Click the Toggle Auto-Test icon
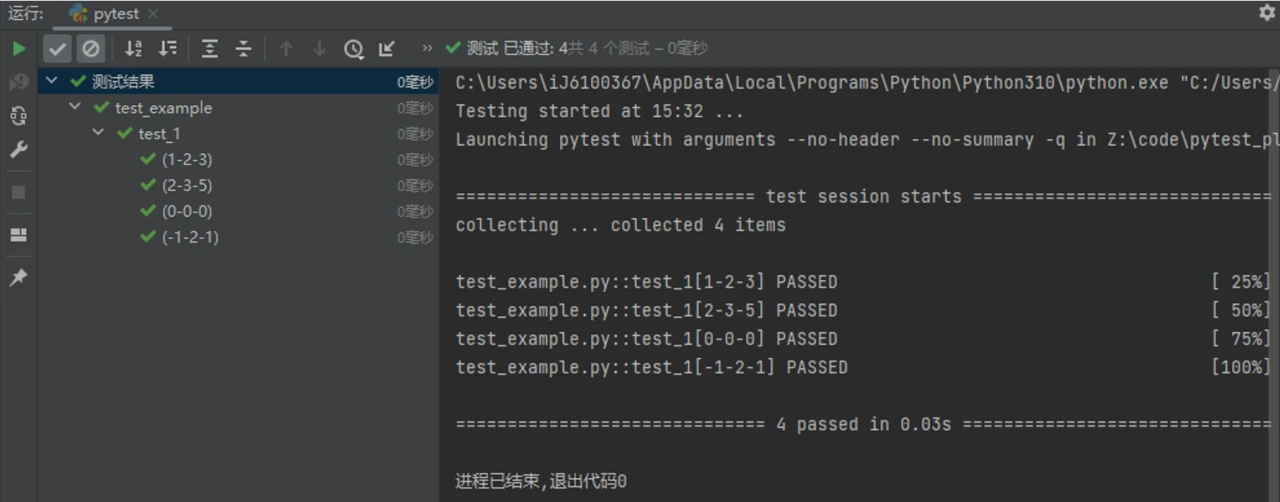1280x502 pixels. pyautogui.click(x=18, y=116)
